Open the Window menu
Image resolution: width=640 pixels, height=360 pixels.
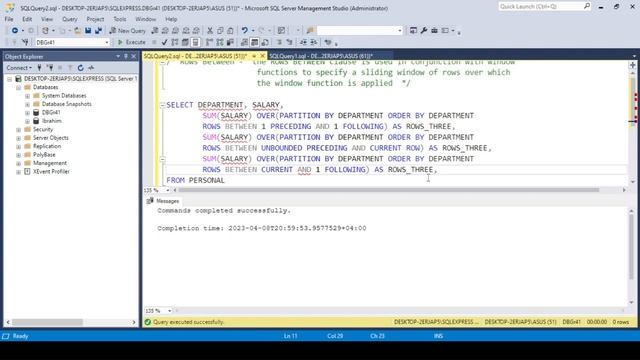(145, 19)
